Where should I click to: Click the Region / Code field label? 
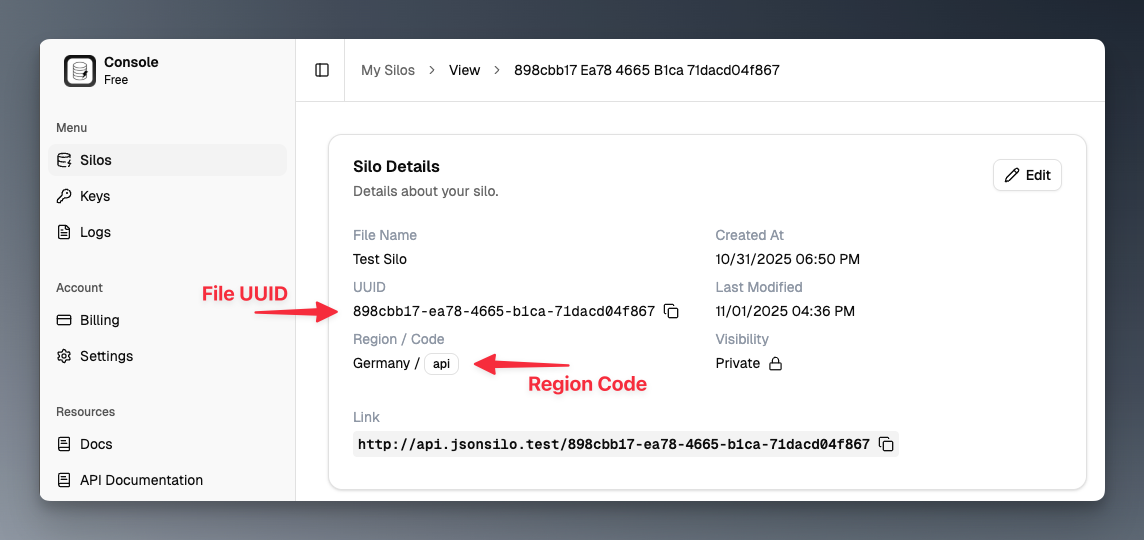[399, 339]
